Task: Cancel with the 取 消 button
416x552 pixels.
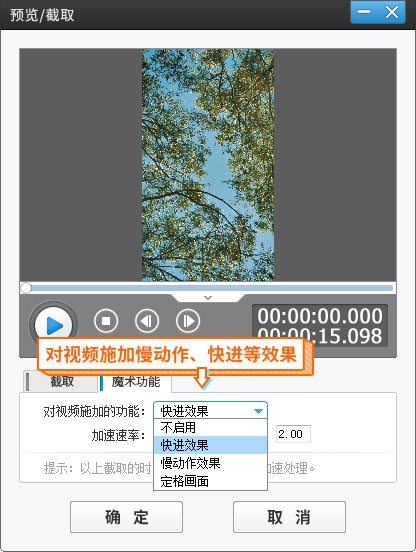Action: pyautogui.click(x=289, y=517)
